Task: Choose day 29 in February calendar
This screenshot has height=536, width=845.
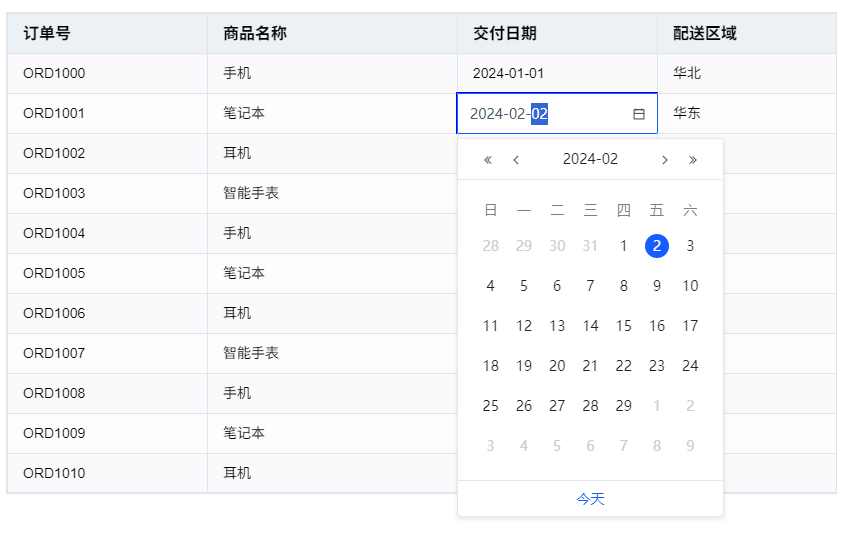Action: (x=624, y=406)
